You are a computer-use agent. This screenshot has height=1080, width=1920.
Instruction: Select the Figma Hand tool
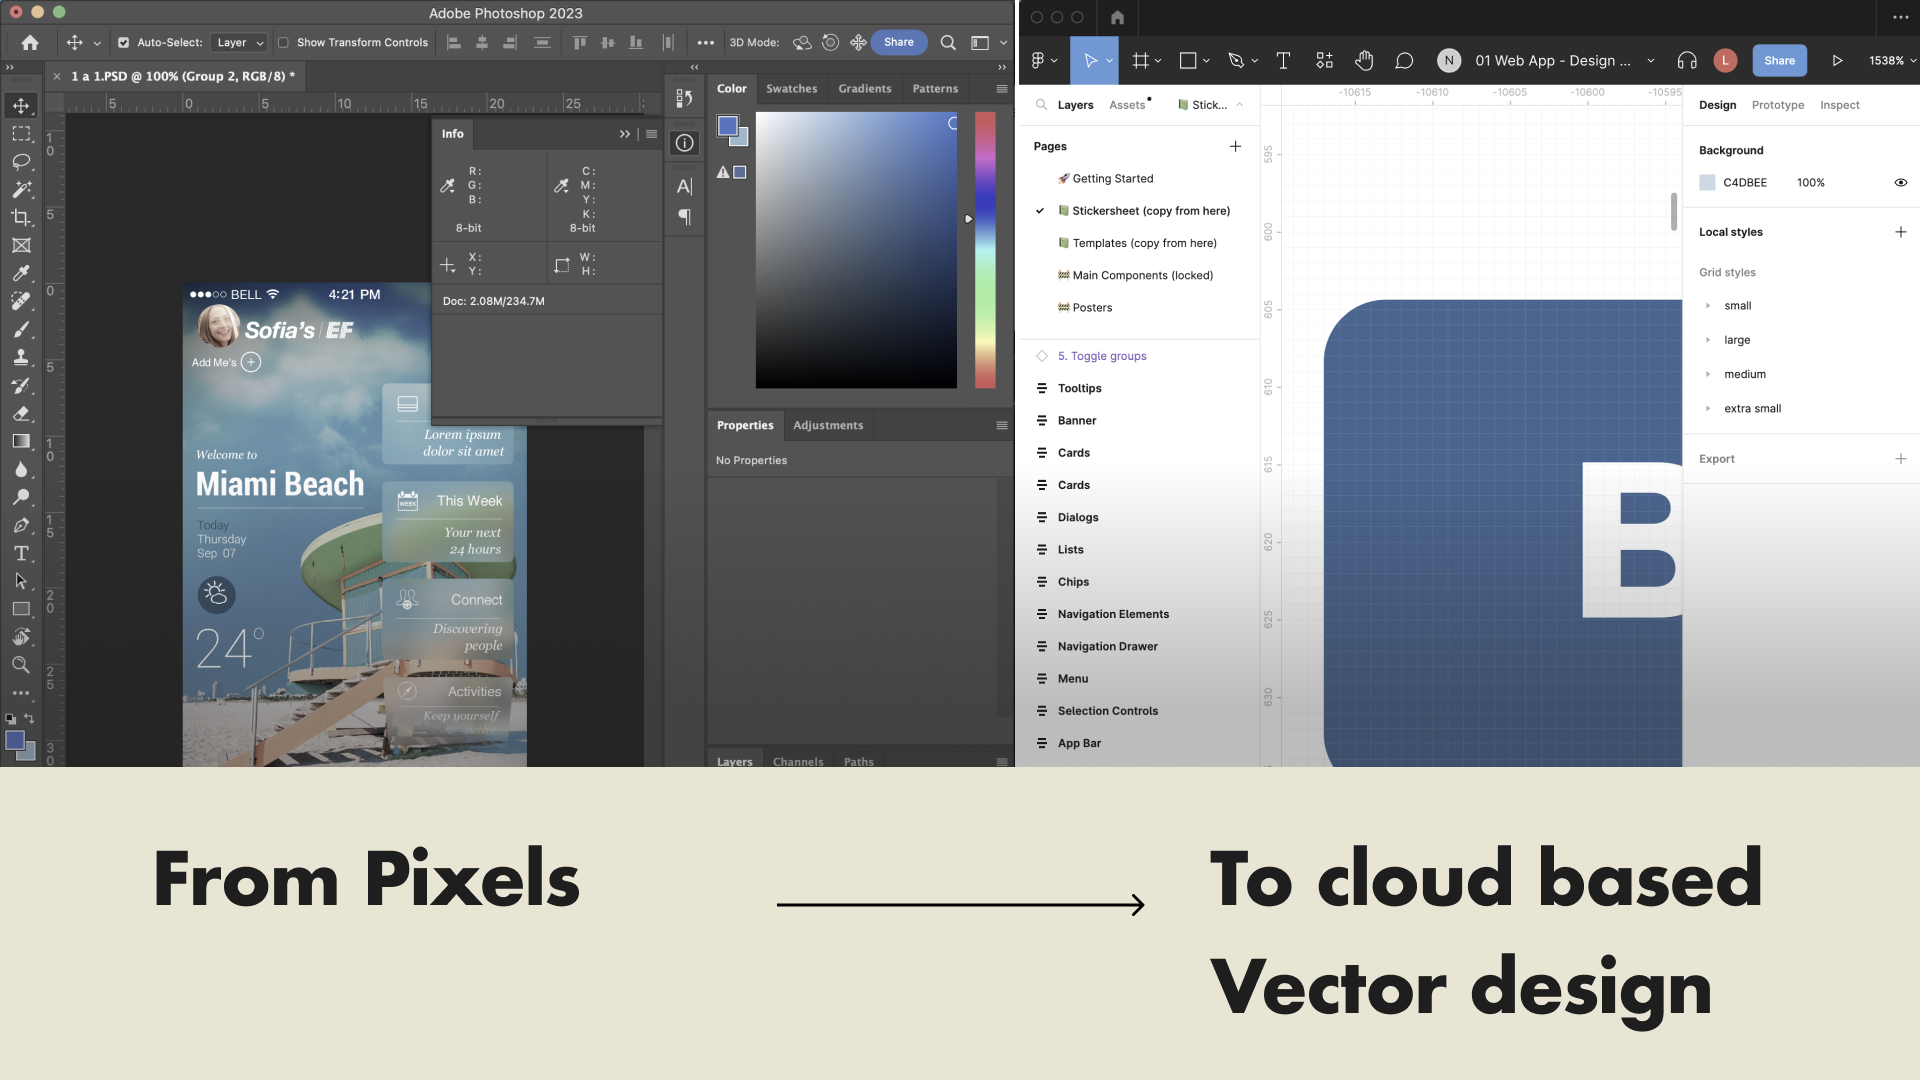click(1364, 60)
